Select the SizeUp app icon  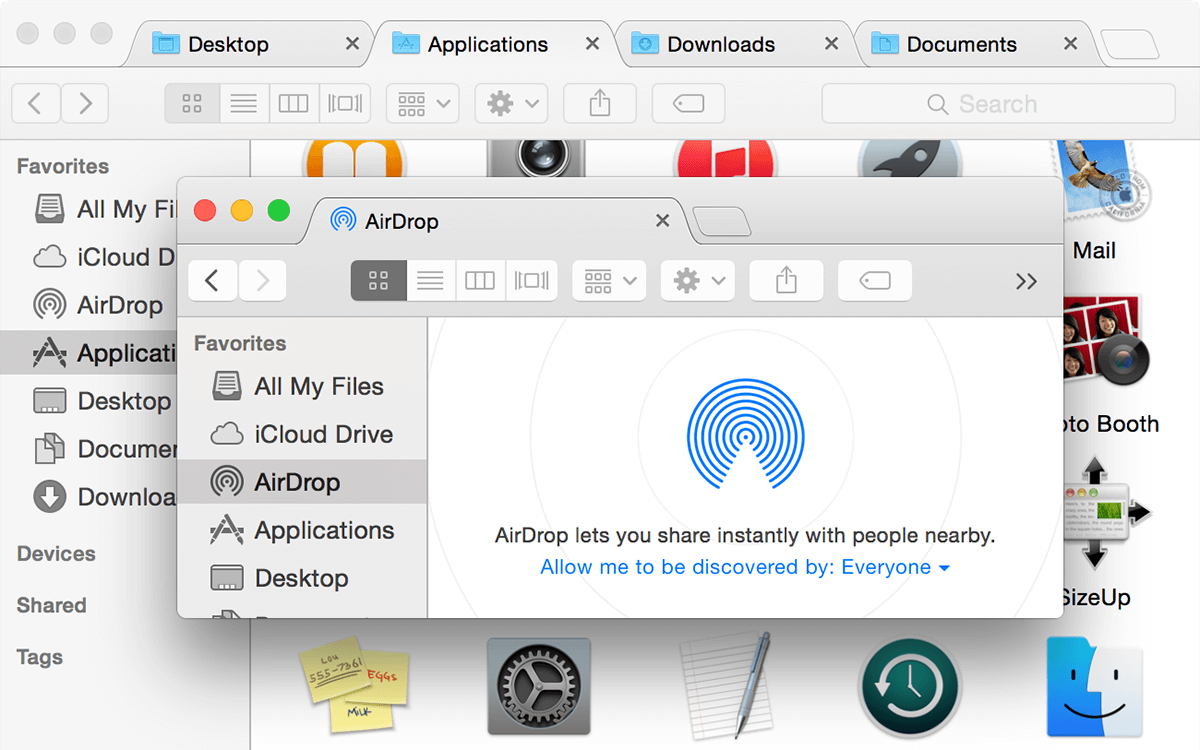click(1105, 513)
